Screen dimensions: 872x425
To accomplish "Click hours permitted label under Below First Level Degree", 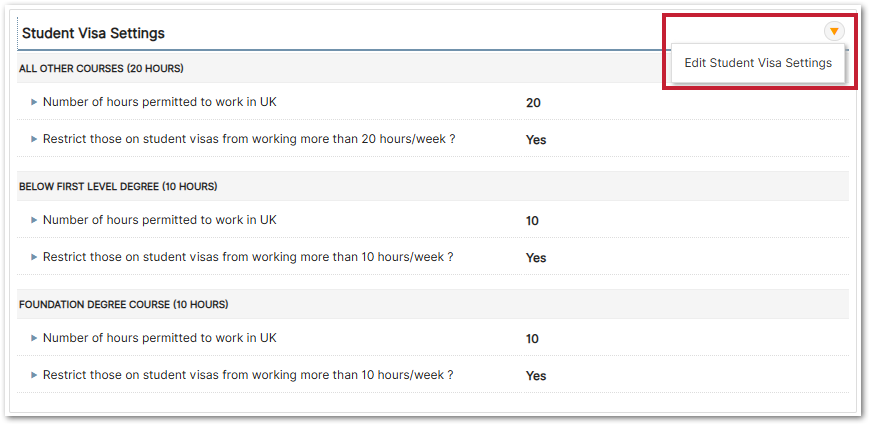I will pos(159,220).
